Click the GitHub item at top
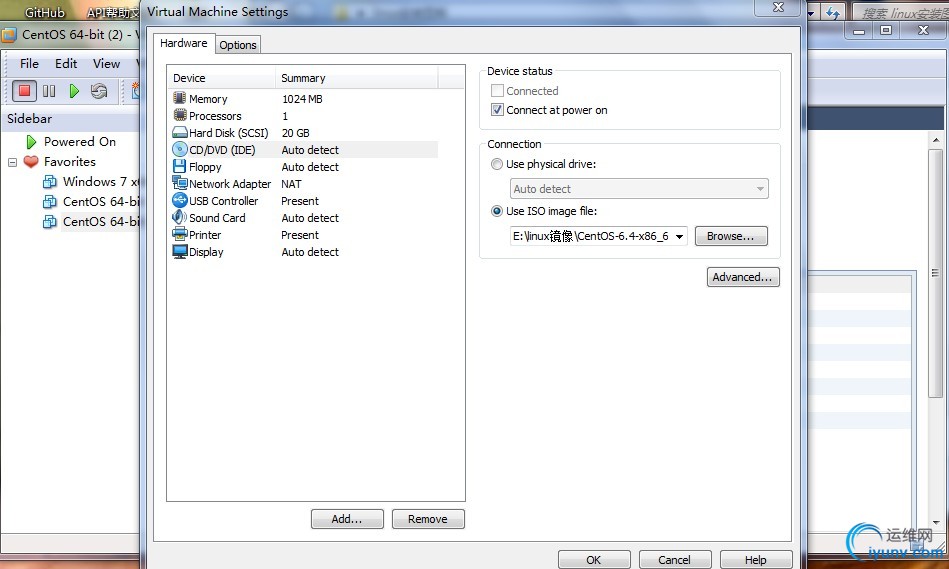Viewport: 949px width, 569px height. 44,12
